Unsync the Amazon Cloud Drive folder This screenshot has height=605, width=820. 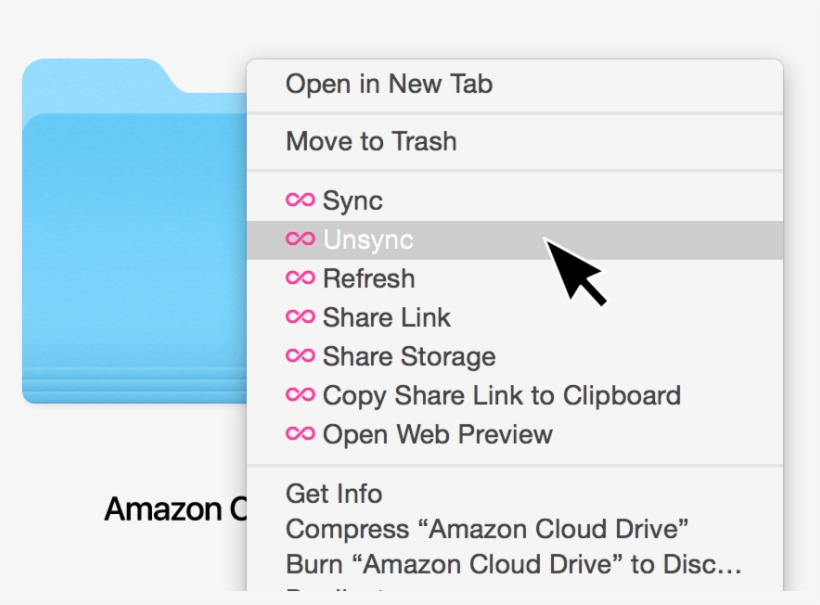(368, 239)
